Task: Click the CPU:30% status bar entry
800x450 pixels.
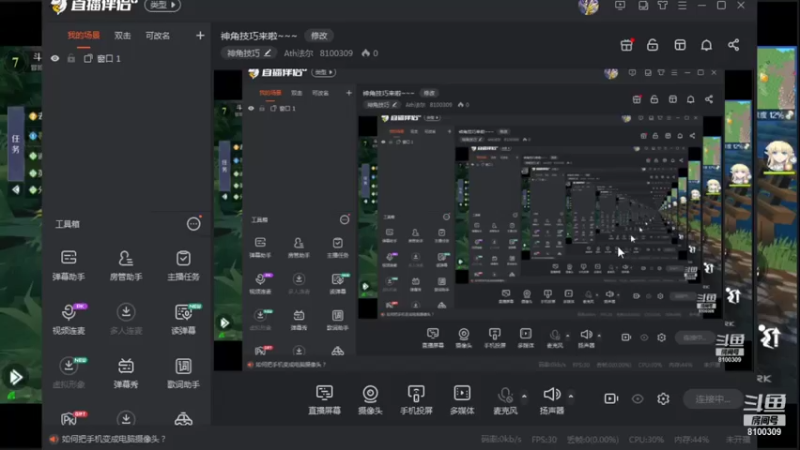Action: click(x=646, y=439)
